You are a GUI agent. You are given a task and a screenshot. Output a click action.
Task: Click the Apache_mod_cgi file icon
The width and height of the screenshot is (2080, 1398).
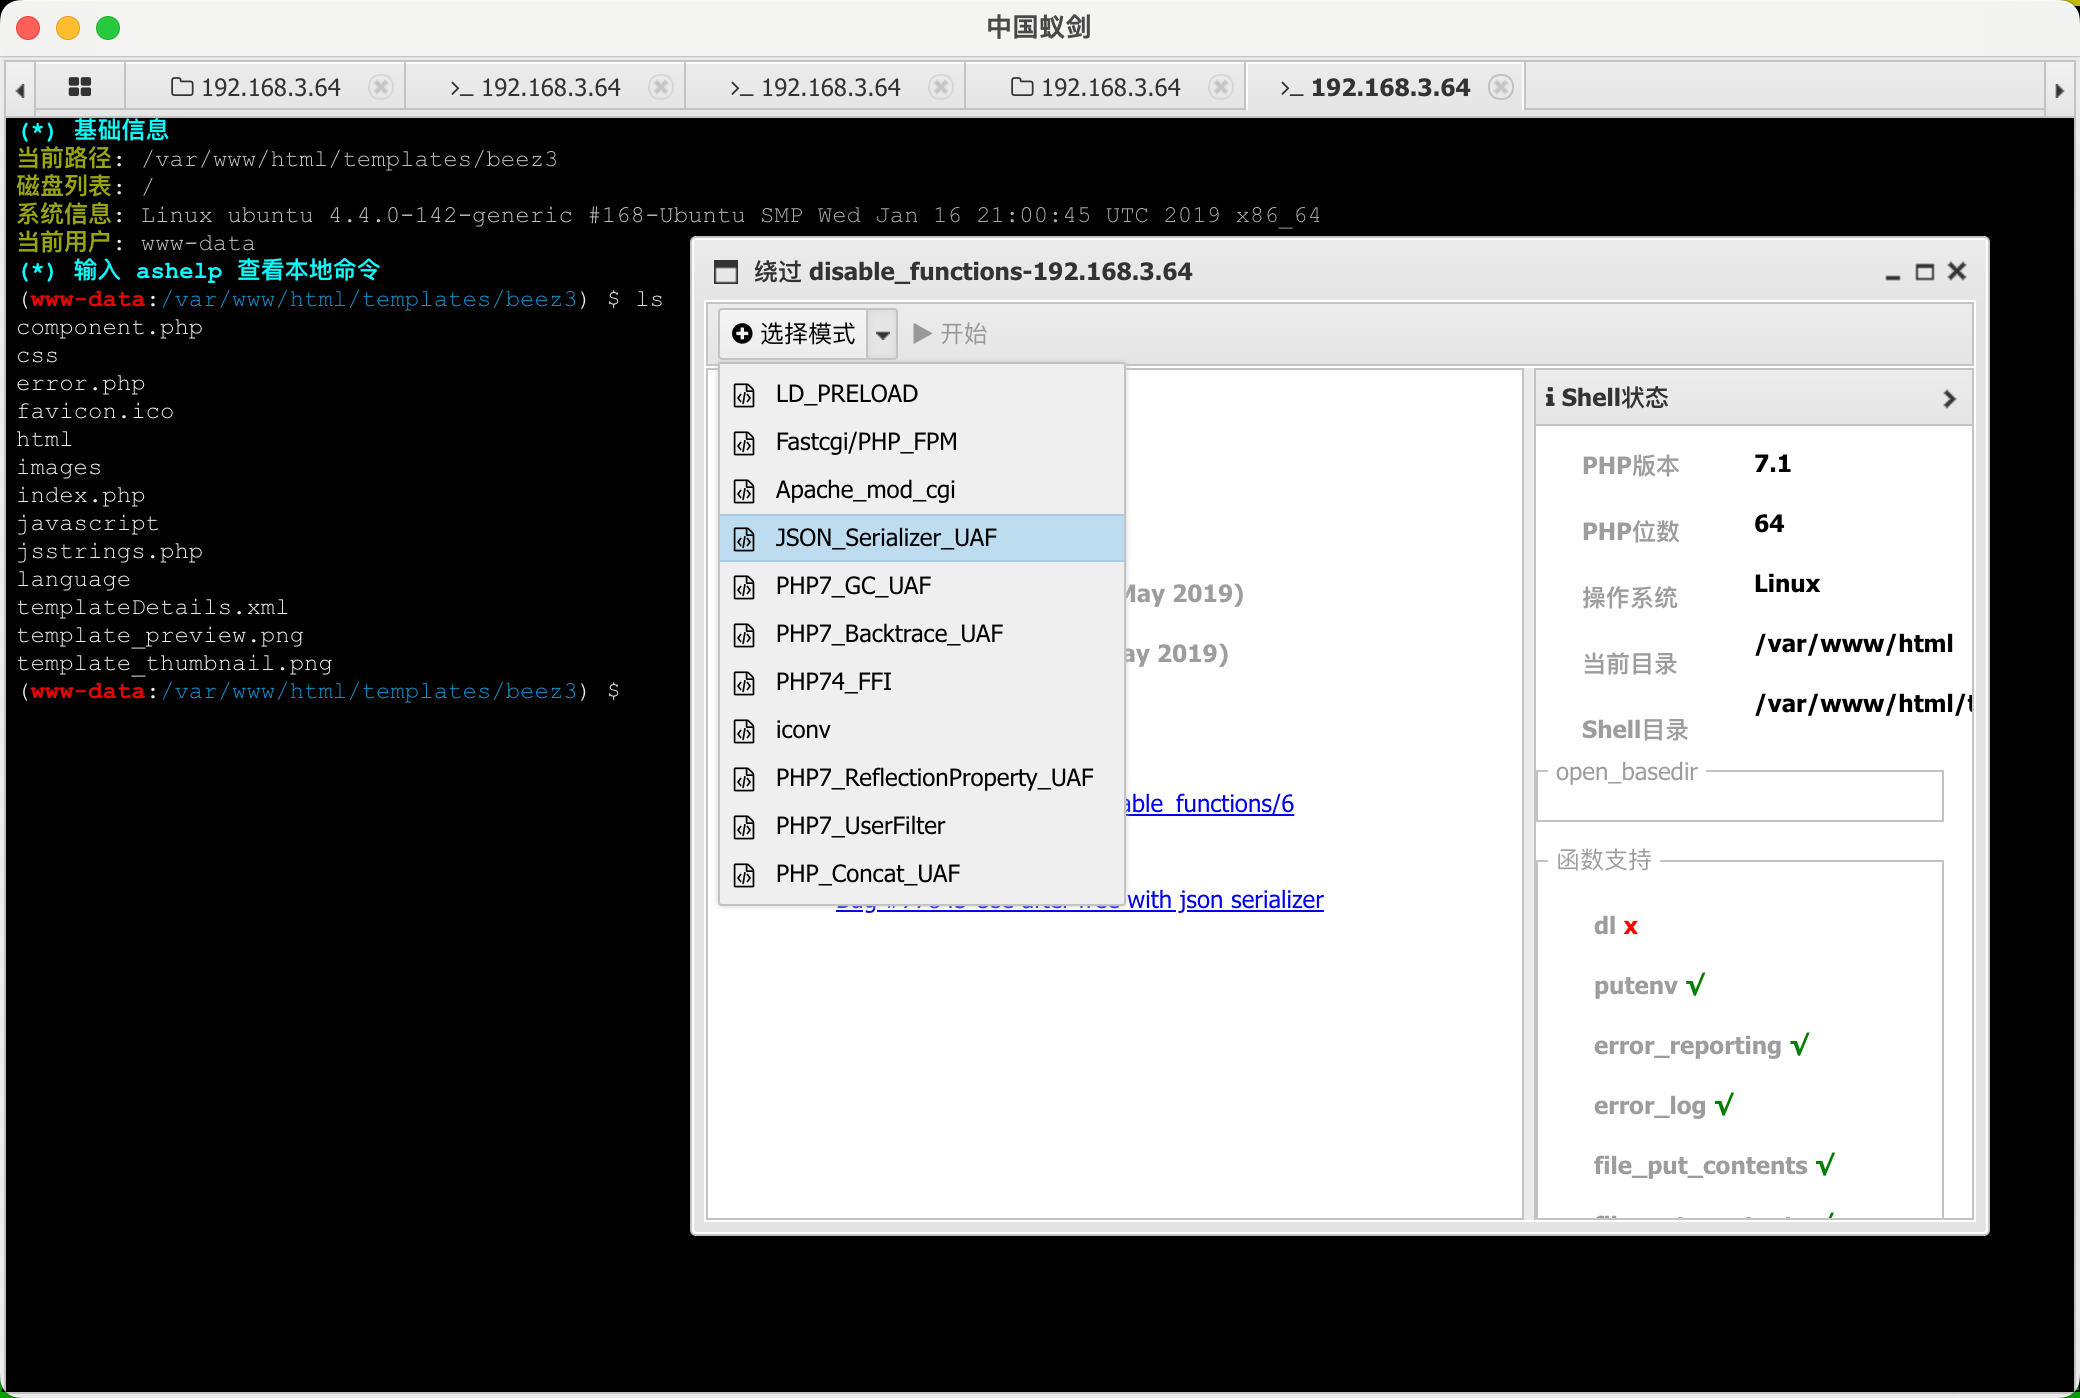coord(745,491)
